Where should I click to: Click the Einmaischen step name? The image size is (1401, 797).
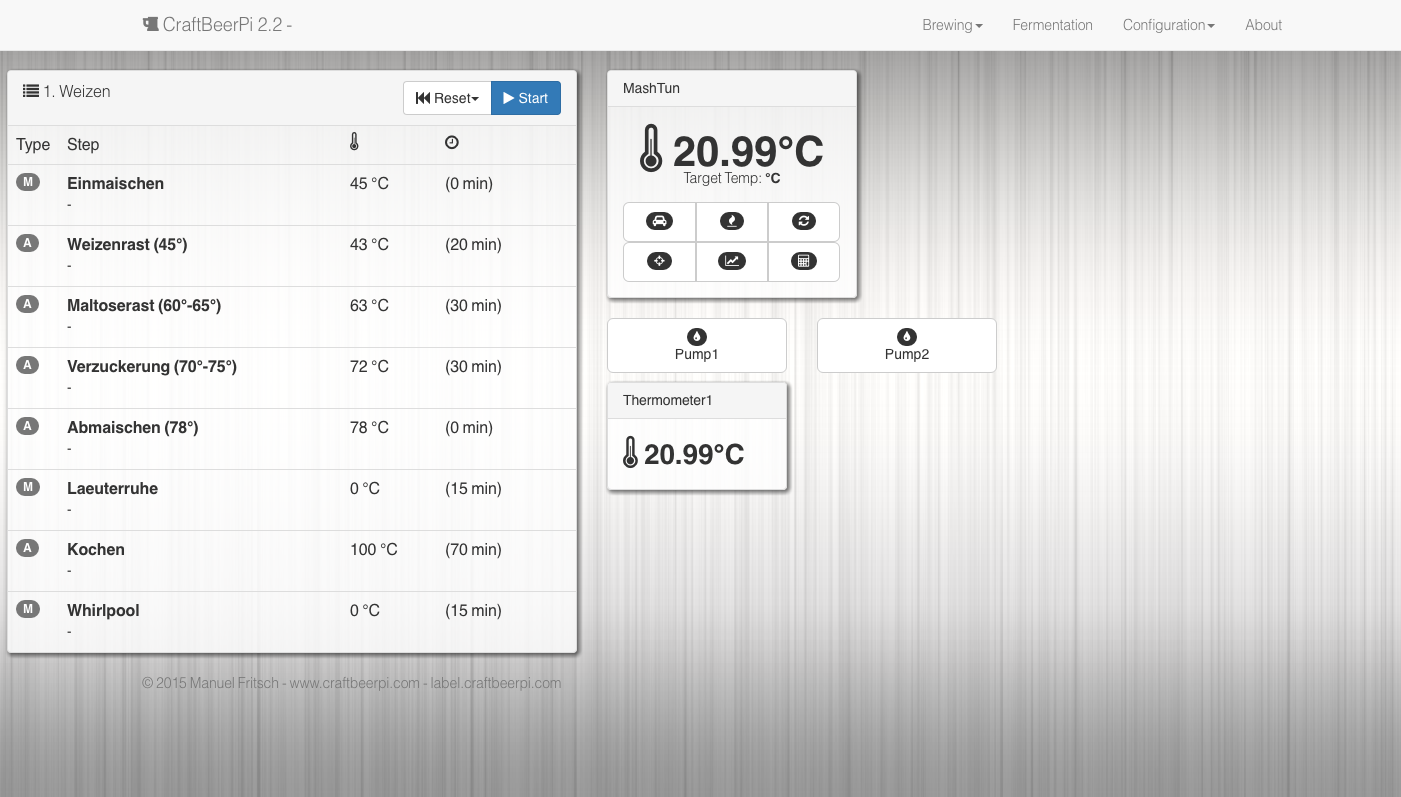pyautogui.click(x=115, y=183)
